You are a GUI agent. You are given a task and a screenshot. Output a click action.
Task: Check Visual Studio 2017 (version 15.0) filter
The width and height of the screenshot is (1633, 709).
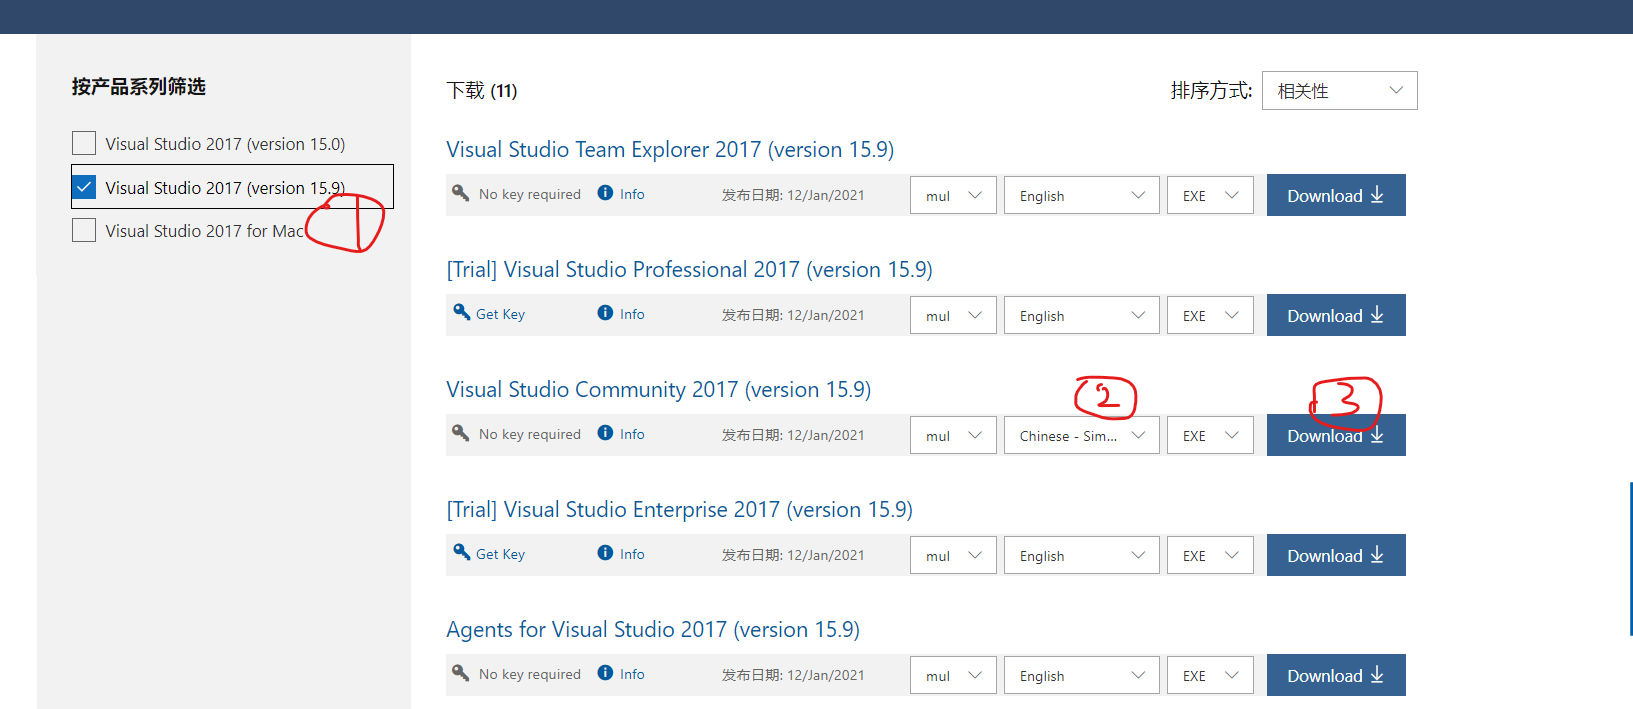pyautogui.click(x=84, y=143)
